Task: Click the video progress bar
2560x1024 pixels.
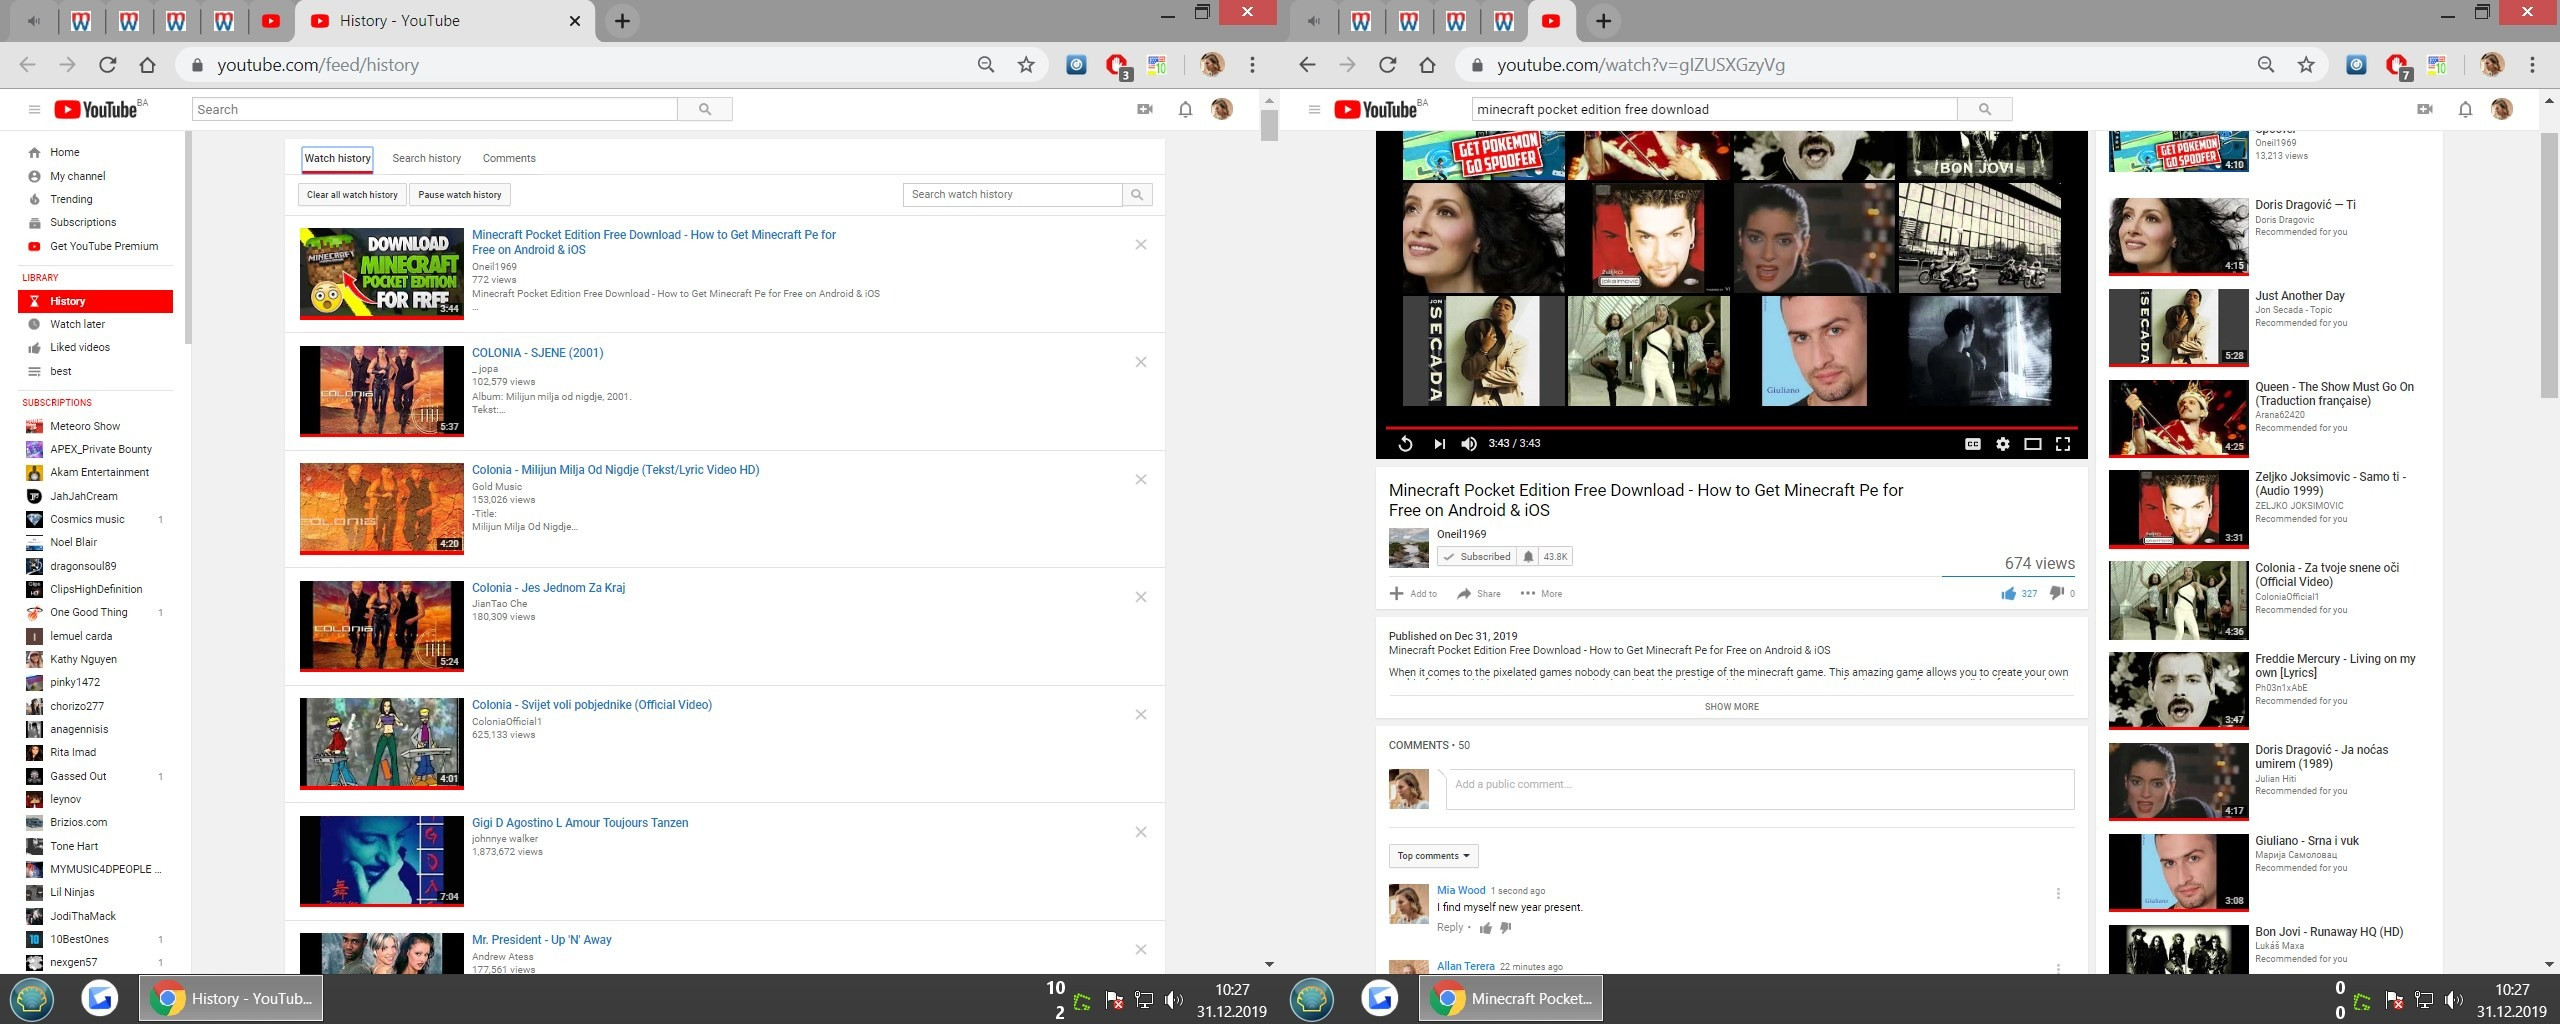Action: (x=1730, y=427)
